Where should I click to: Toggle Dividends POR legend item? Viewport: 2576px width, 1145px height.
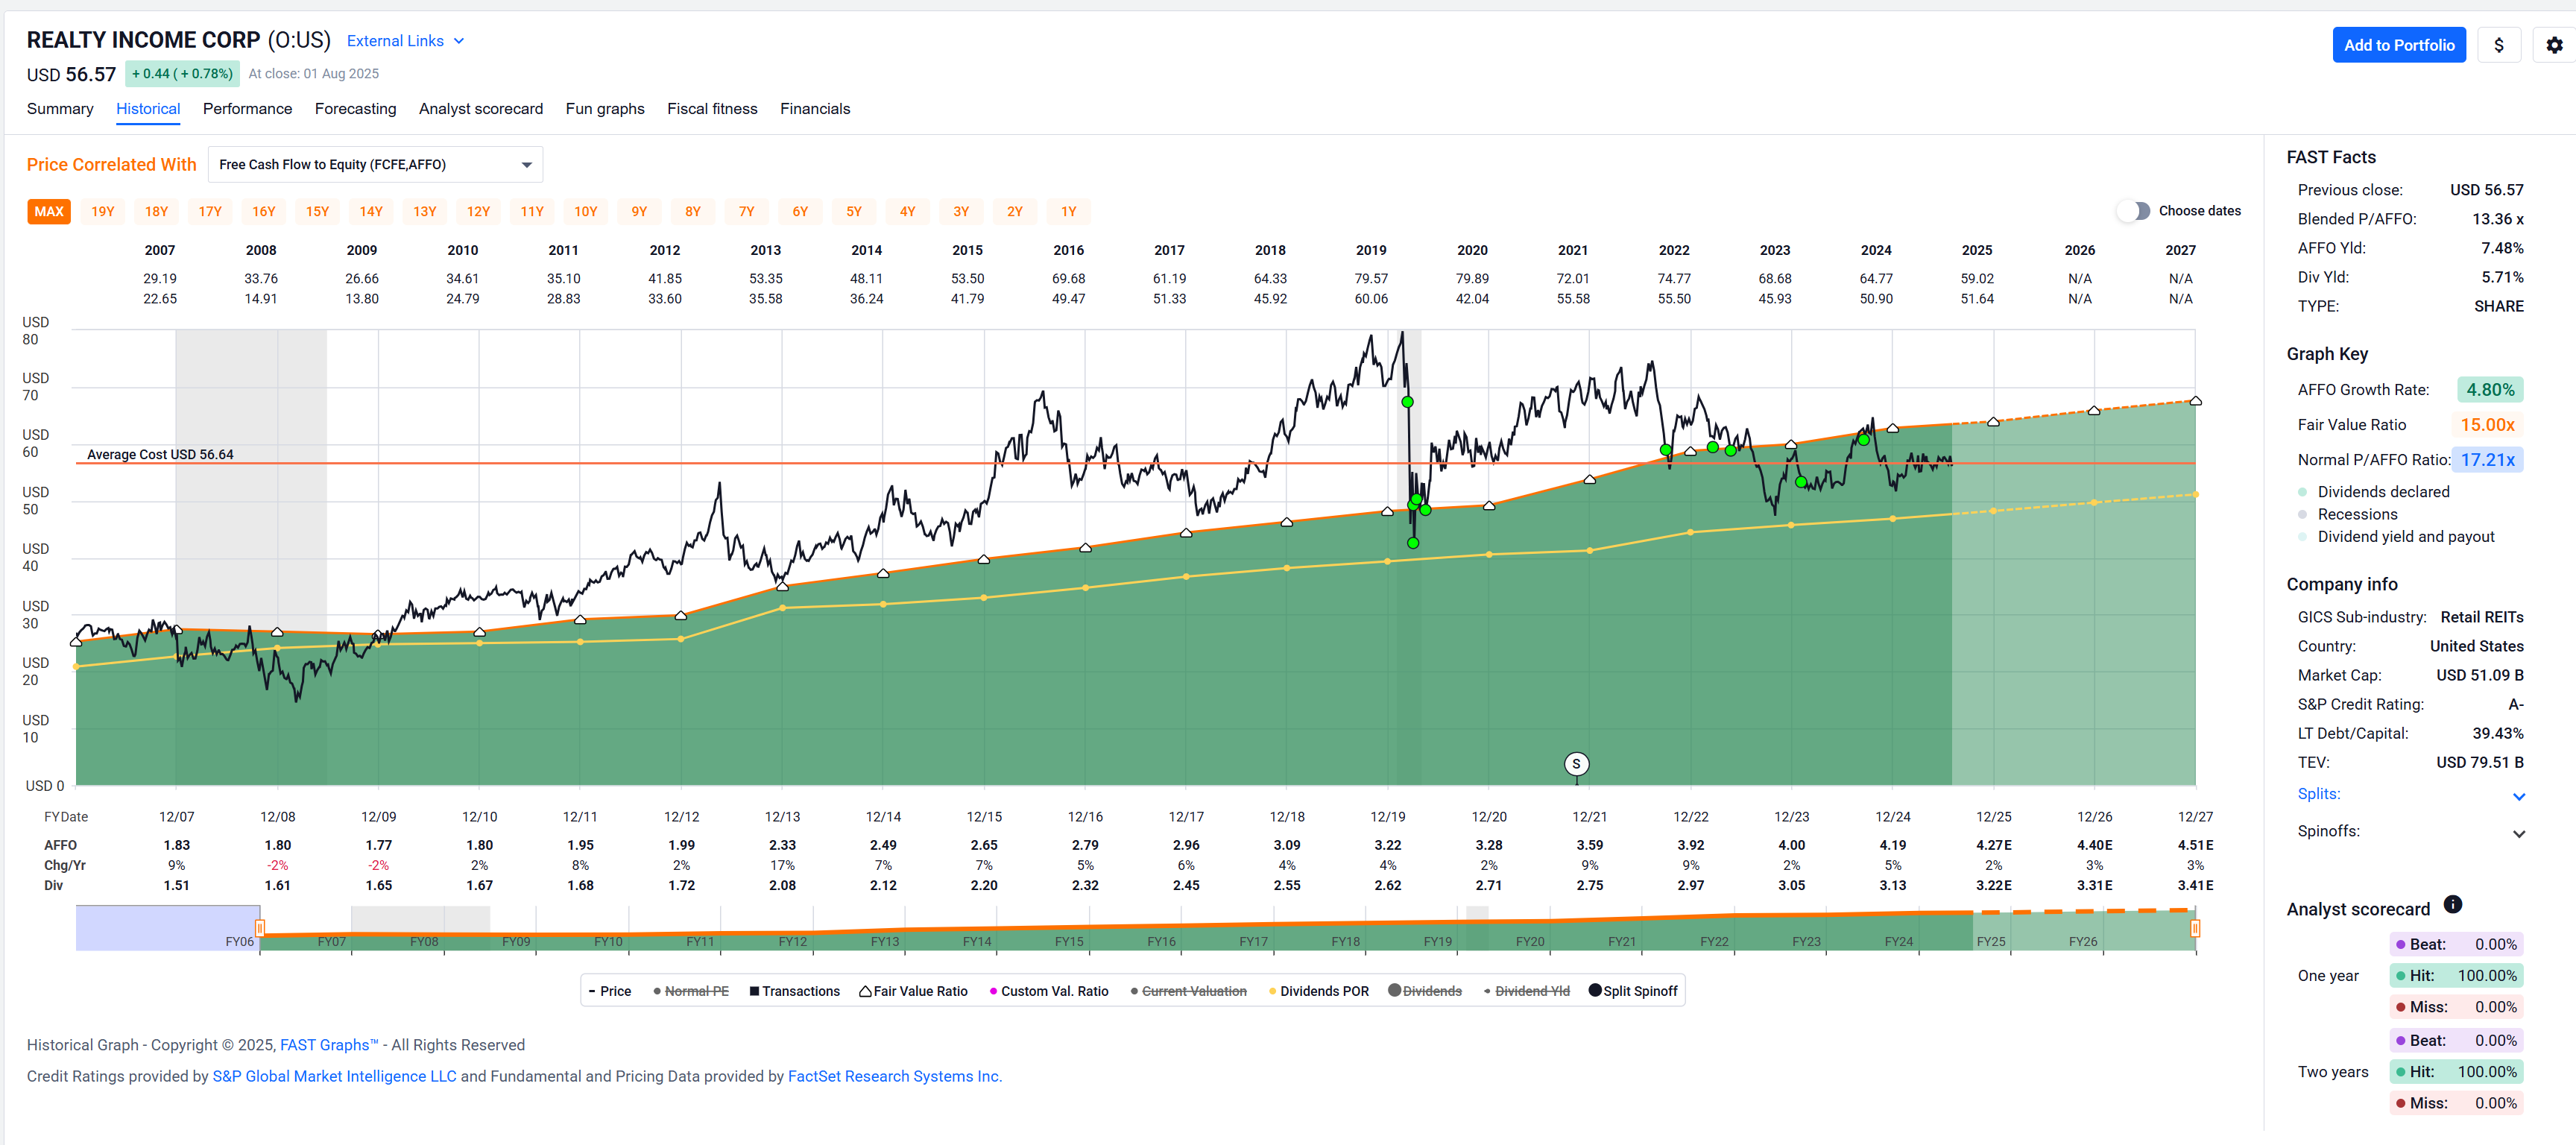click(x=1318, y=991)
